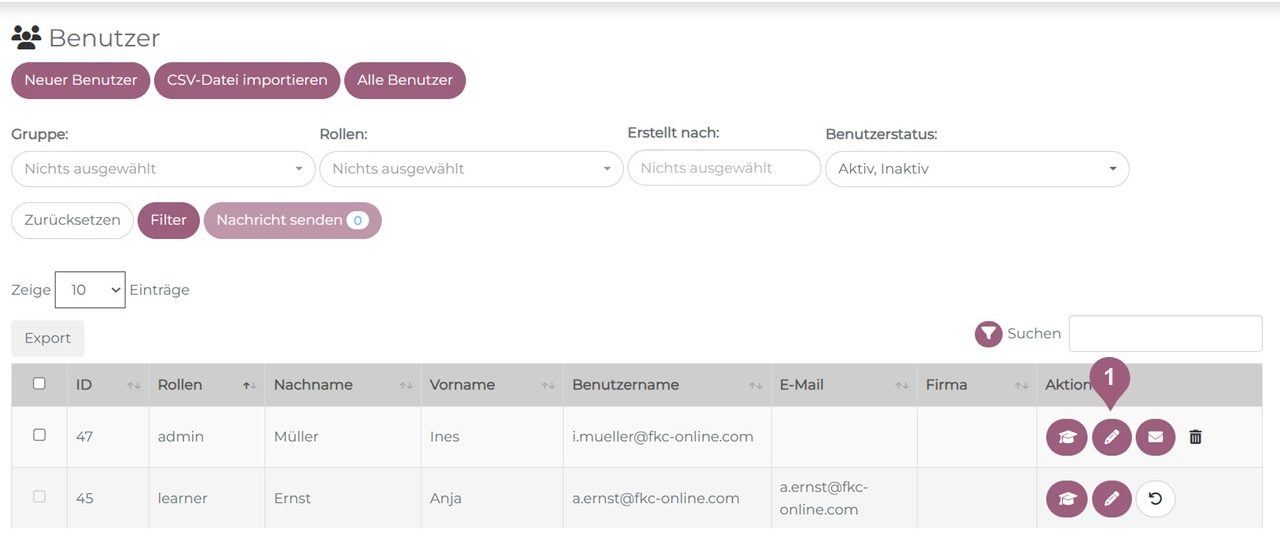
Task: Edit user Ernst with pencil icon
Action: tap(1111, 498)
